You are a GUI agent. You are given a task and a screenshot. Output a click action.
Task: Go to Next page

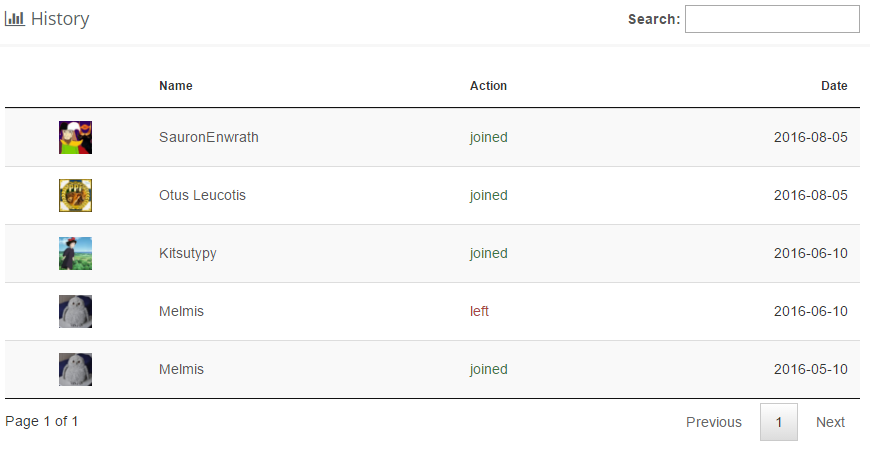(830, 422)
